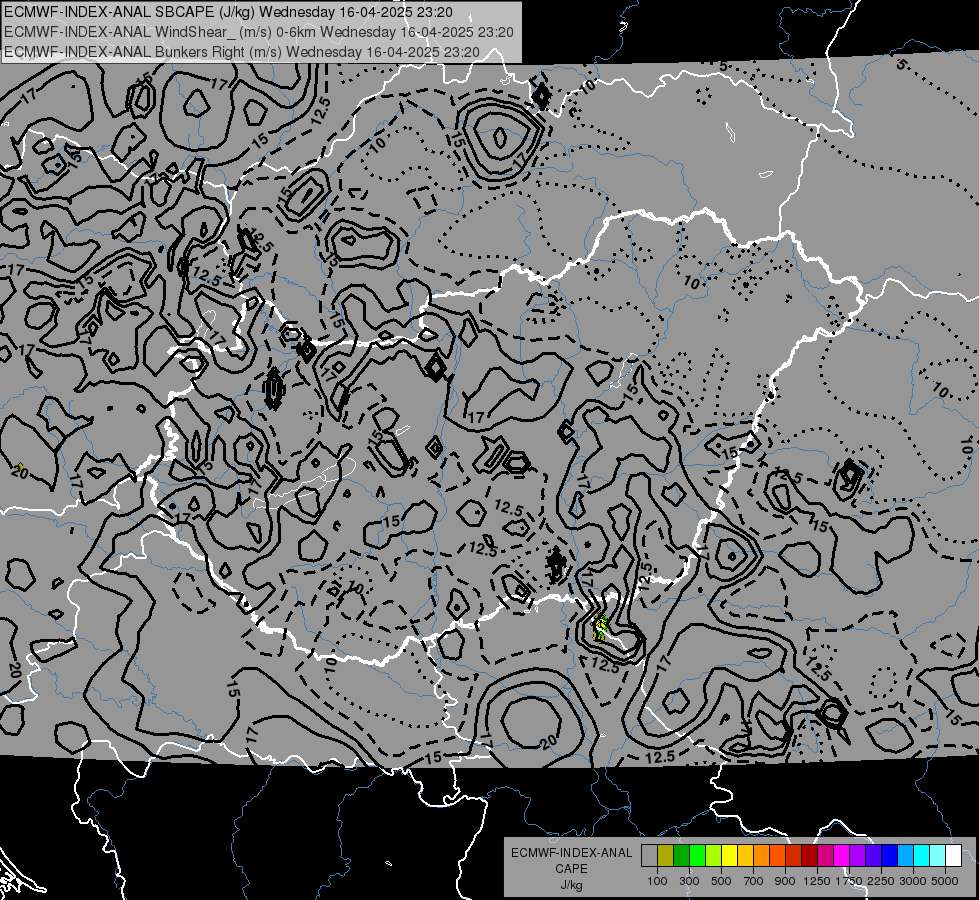Pick the pale cyan swatch before 5000
The height and width of the screenshot is (900, 979).
[x=937, y=856]
